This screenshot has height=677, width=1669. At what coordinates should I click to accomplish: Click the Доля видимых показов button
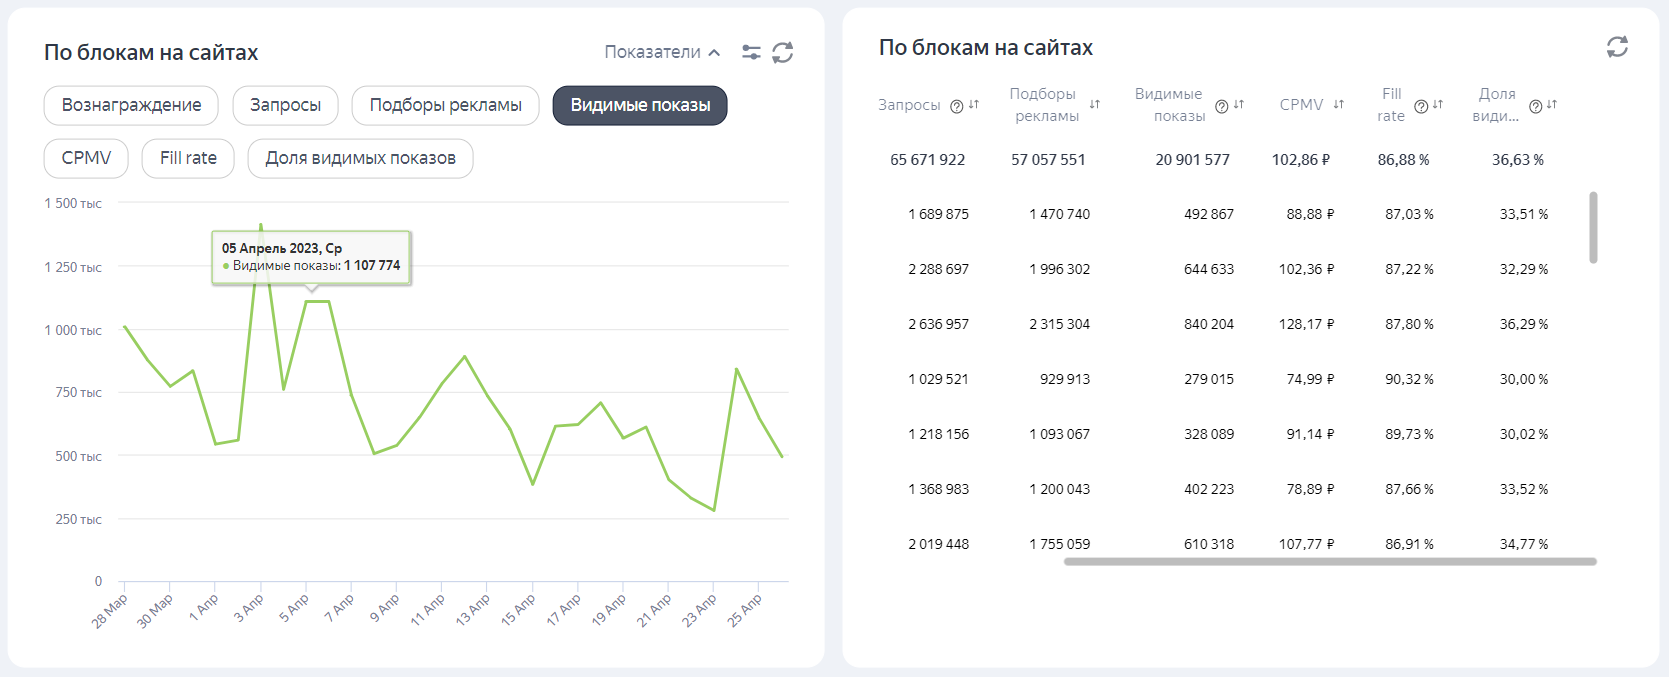coord(360,158)
